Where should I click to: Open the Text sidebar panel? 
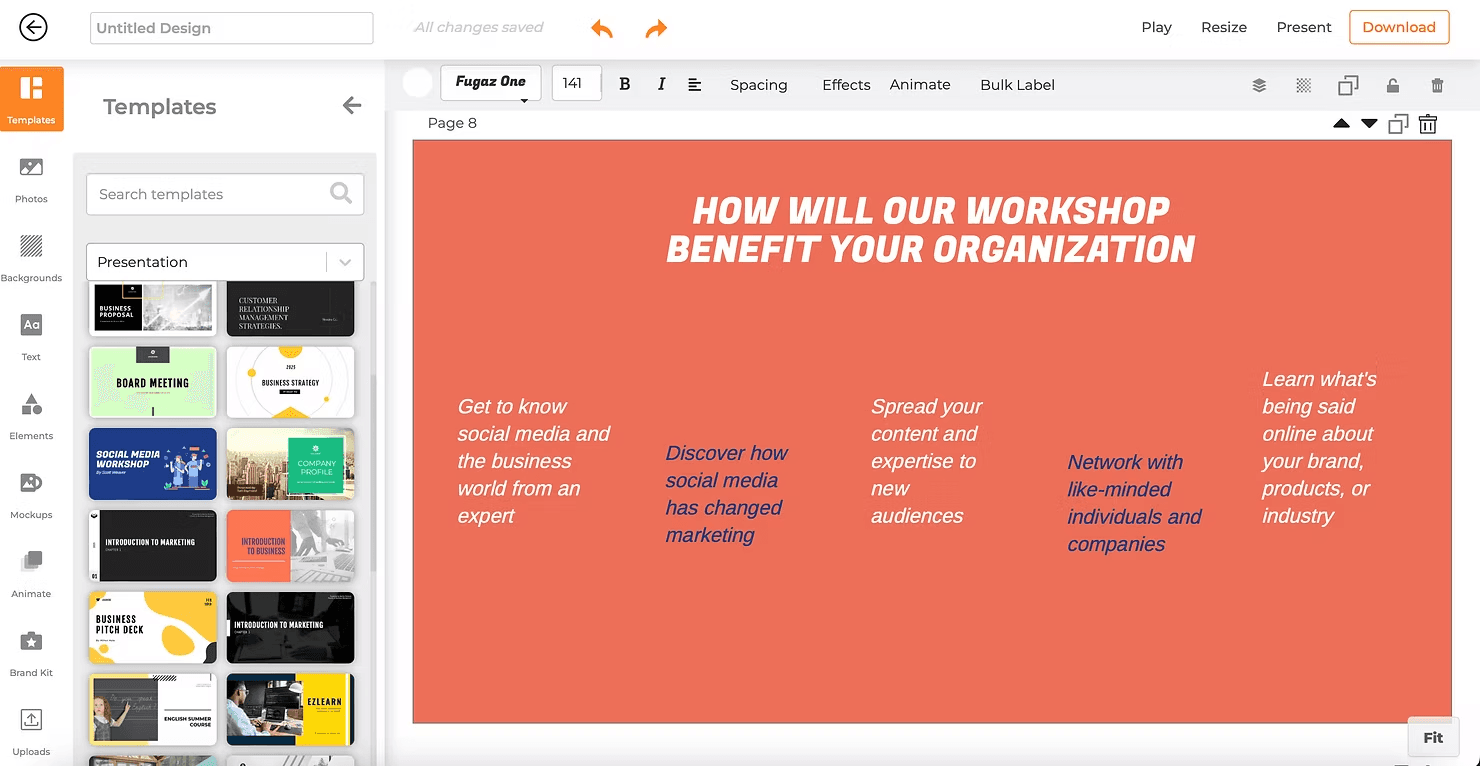pyautogui.click(x=32, y=336)
